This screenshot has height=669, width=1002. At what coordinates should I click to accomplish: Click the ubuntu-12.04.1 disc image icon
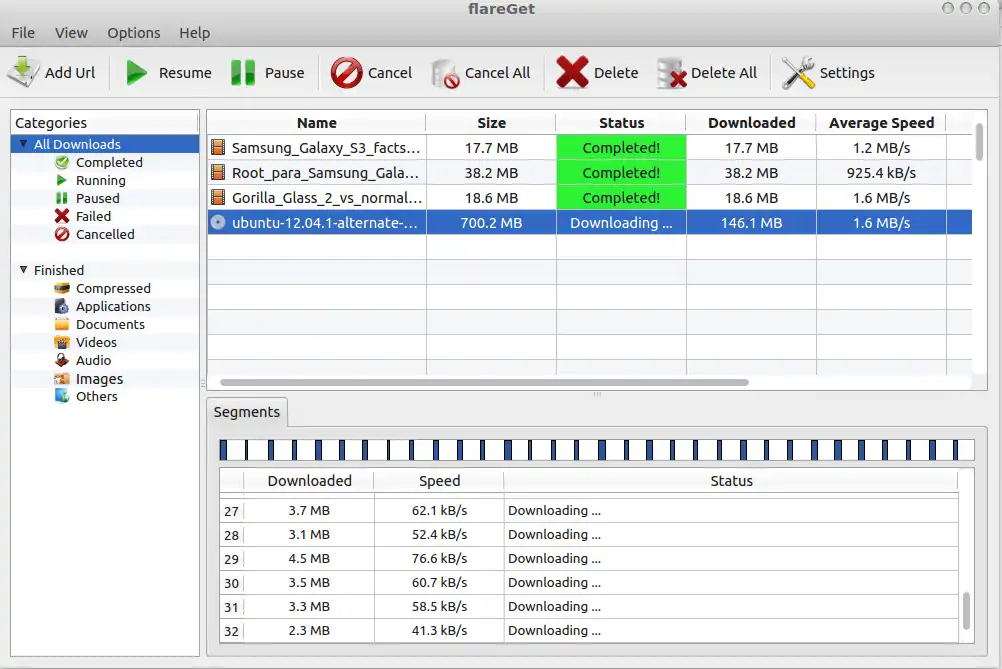[x=218, y=222]
